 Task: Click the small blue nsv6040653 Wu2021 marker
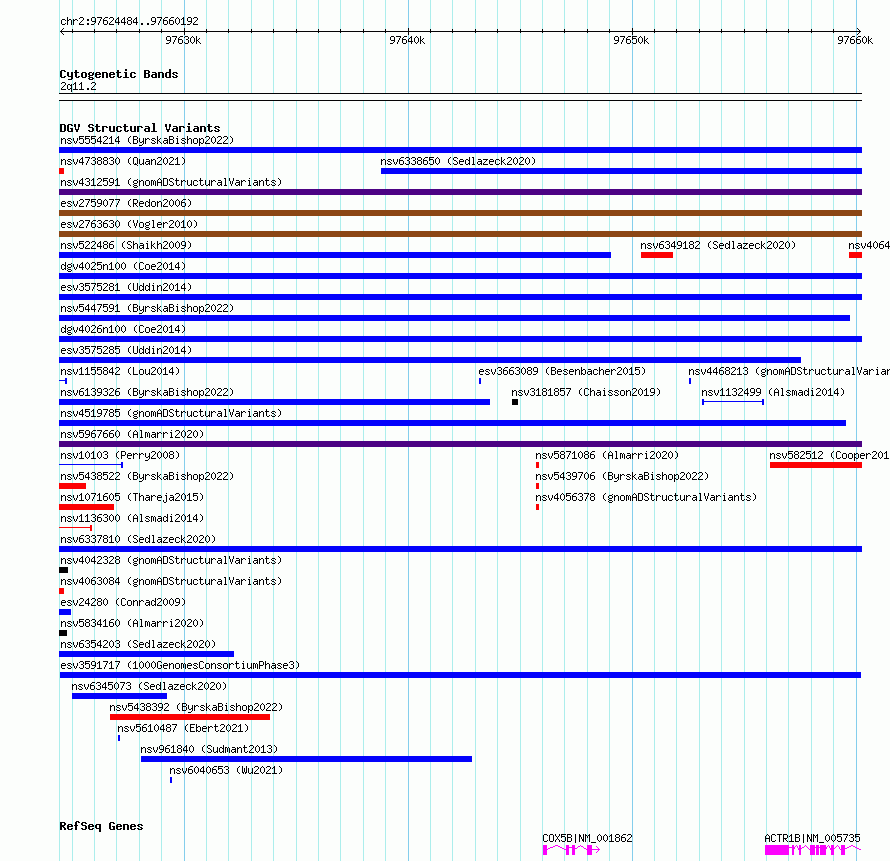[x=171, y=780]
